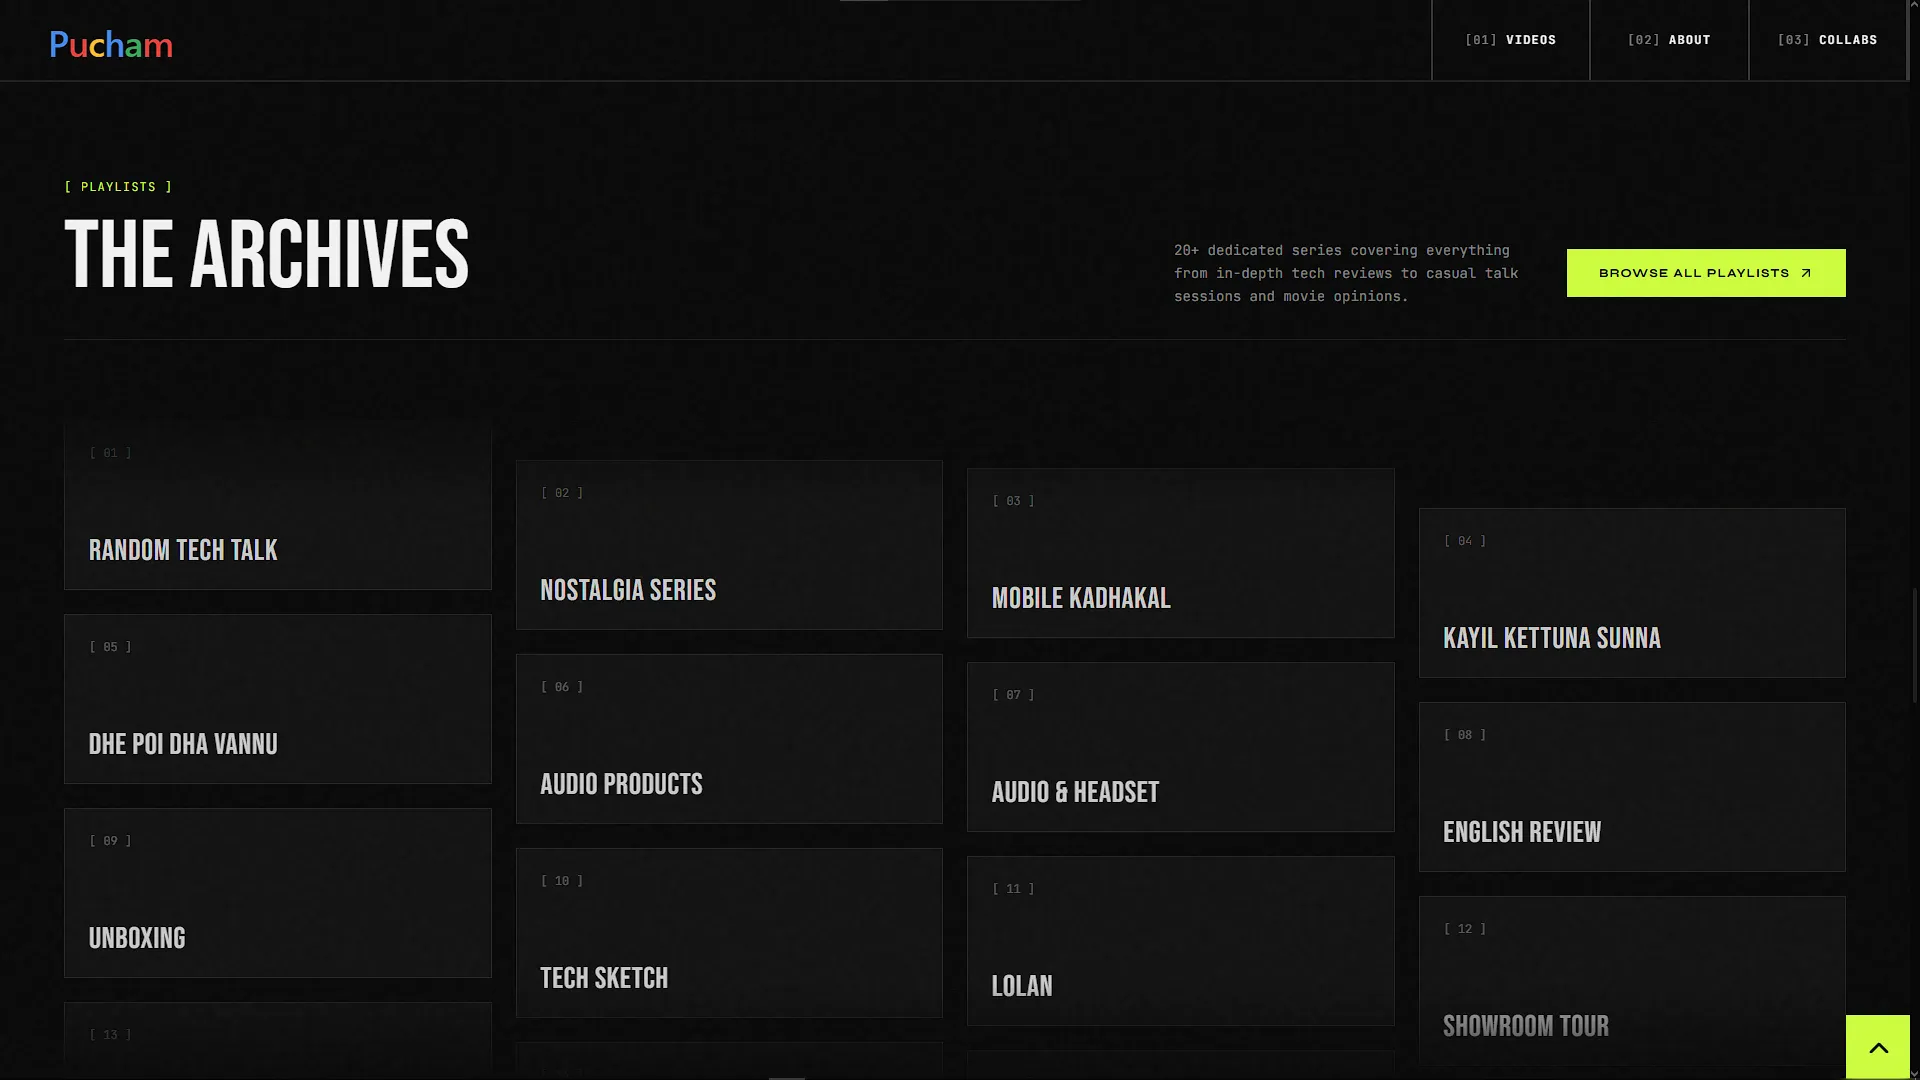Open the English Review playlist card
1920x1080 pixels.
point(1632,787)
